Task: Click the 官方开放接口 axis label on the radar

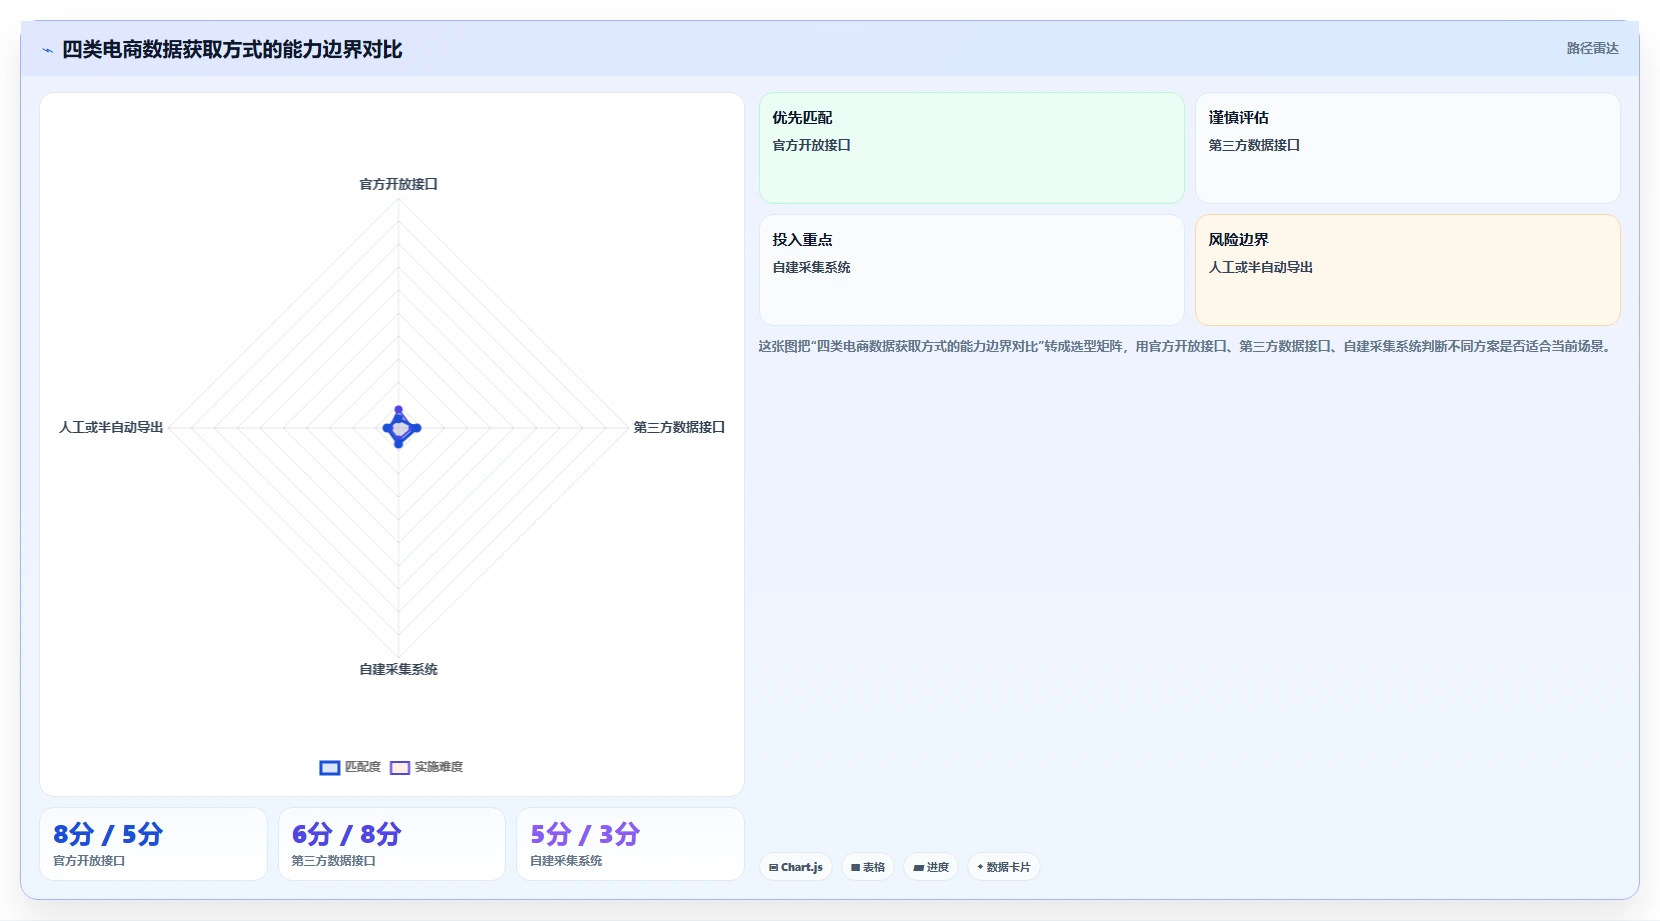Action: pos(398,184)
